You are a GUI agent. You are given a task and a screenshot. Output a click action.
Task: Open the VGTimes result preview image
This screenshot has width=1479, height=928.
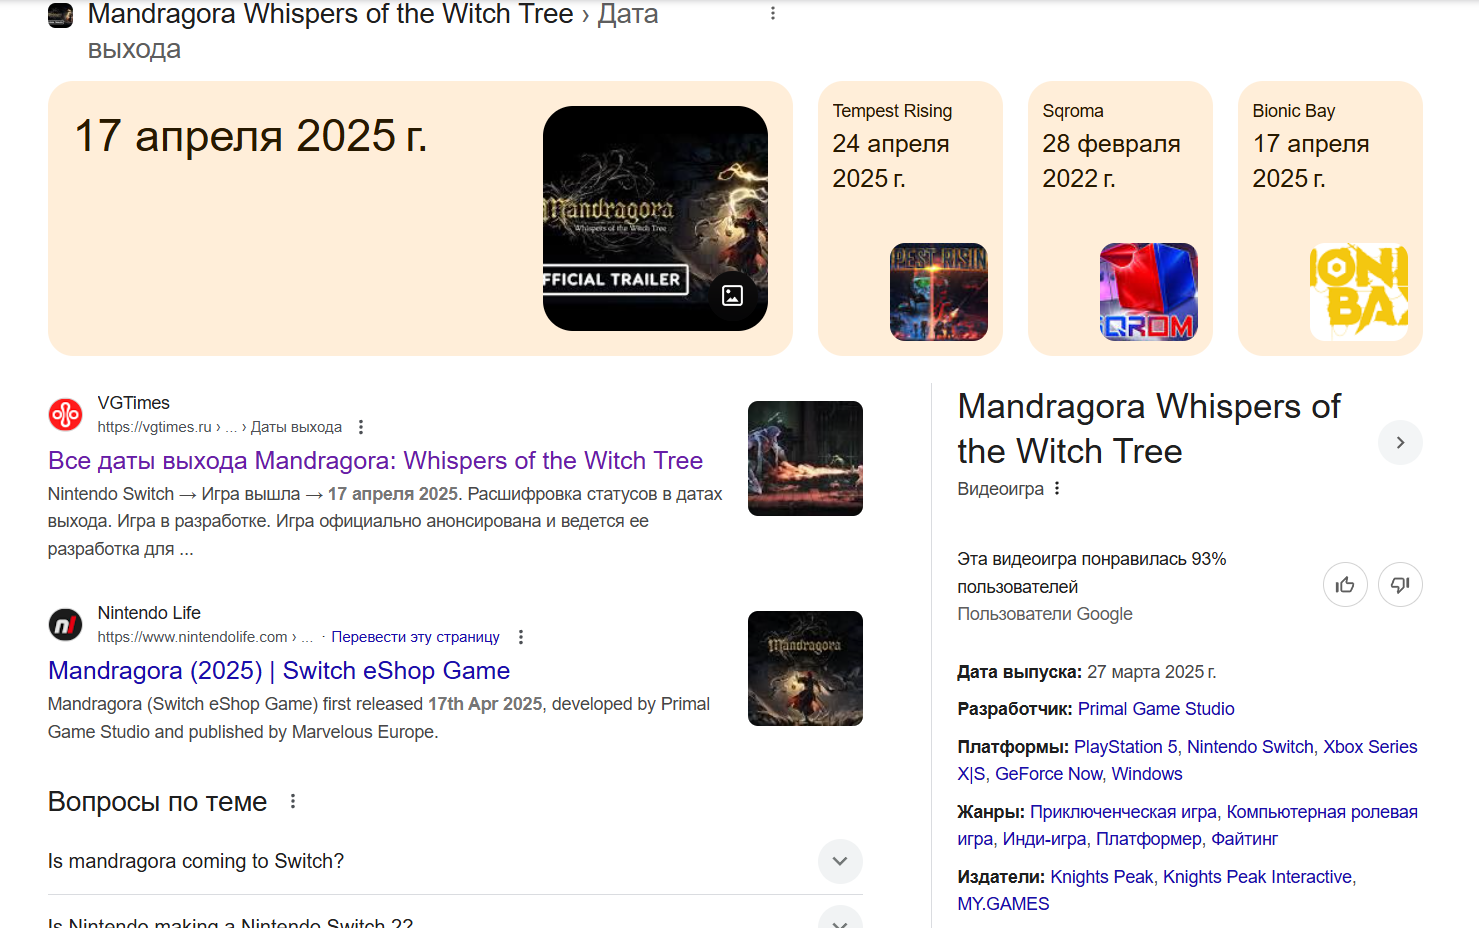click(805, 458)
